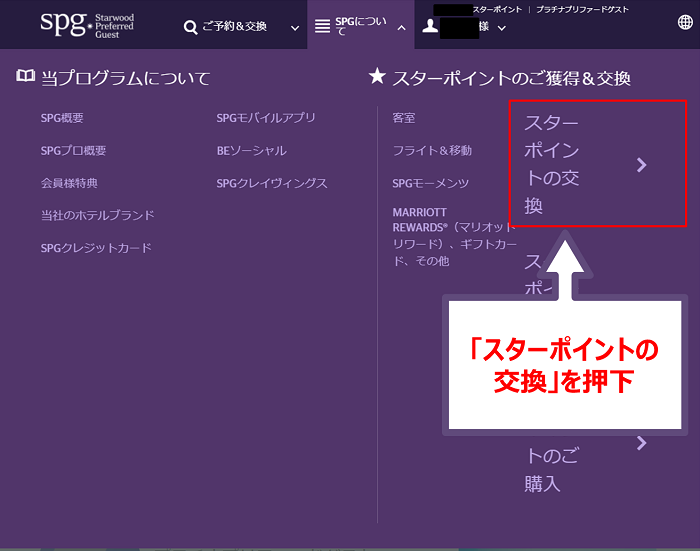Open the BEソーシャル link
The width and height of the screenshot is (700, 551).
pyautogui.click(x=251, y=150)
